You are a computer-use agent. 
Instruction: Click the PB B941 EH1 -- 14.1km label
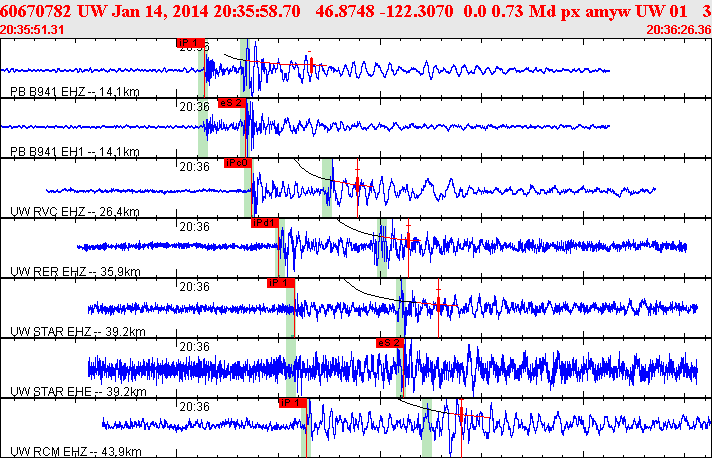click(74, 152)
